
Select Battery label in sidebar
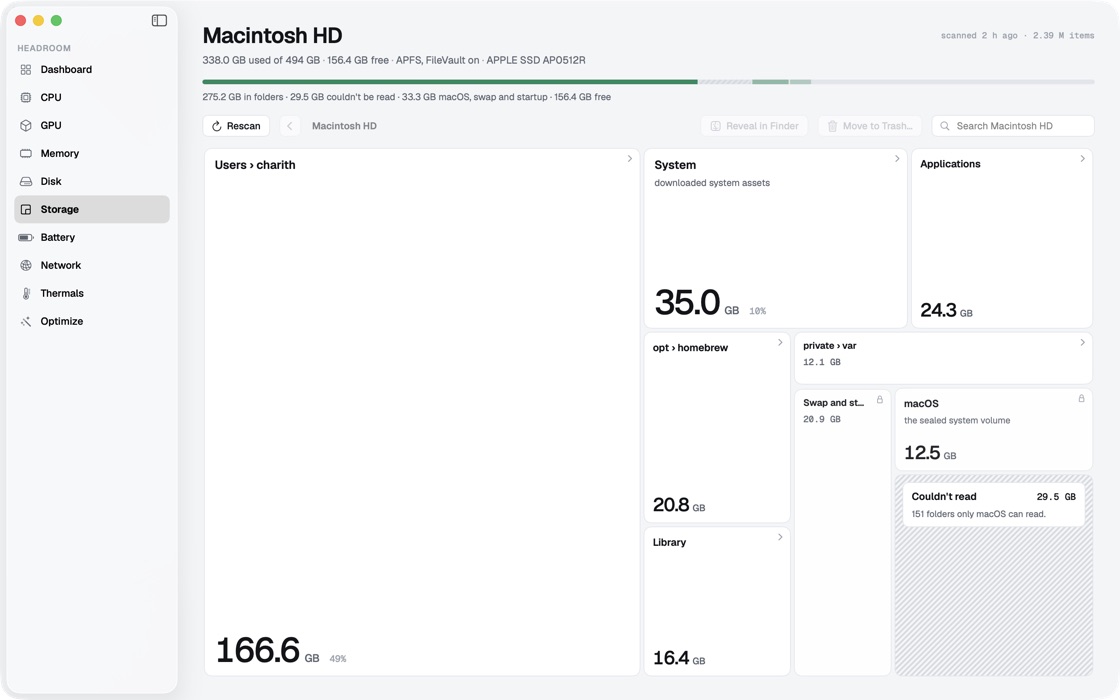57,237
